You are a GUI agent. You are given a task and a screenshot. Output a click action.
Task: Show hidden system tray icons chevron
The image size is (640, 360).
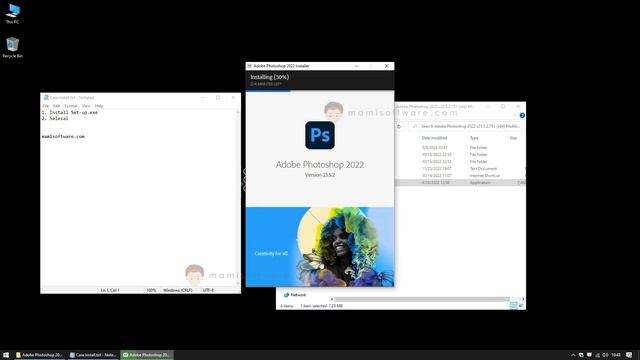pos(573,355)
